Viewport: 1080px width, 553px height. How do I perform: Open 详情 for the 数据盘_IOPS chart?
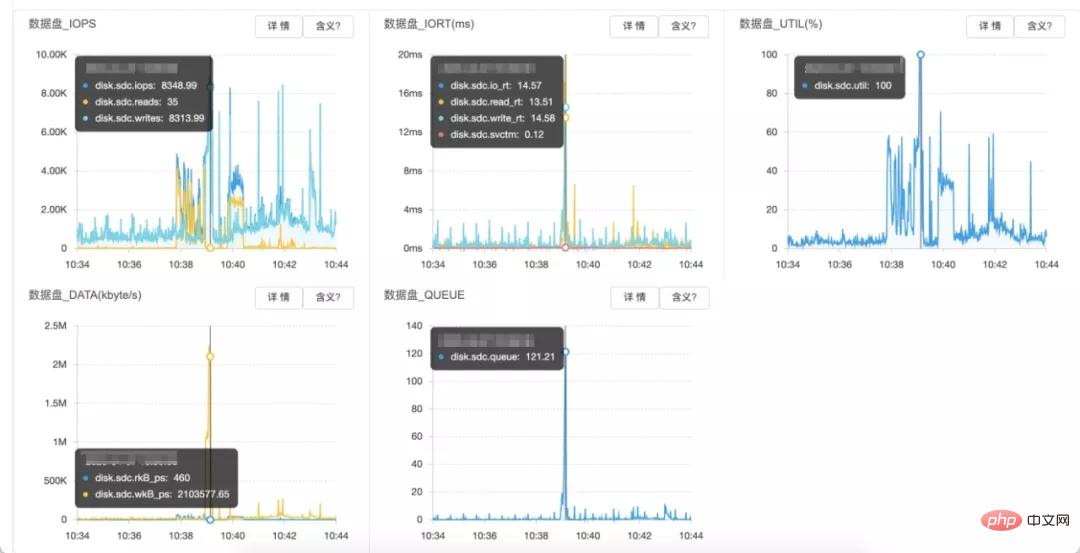pyautogui.click(x=279, y=27)
